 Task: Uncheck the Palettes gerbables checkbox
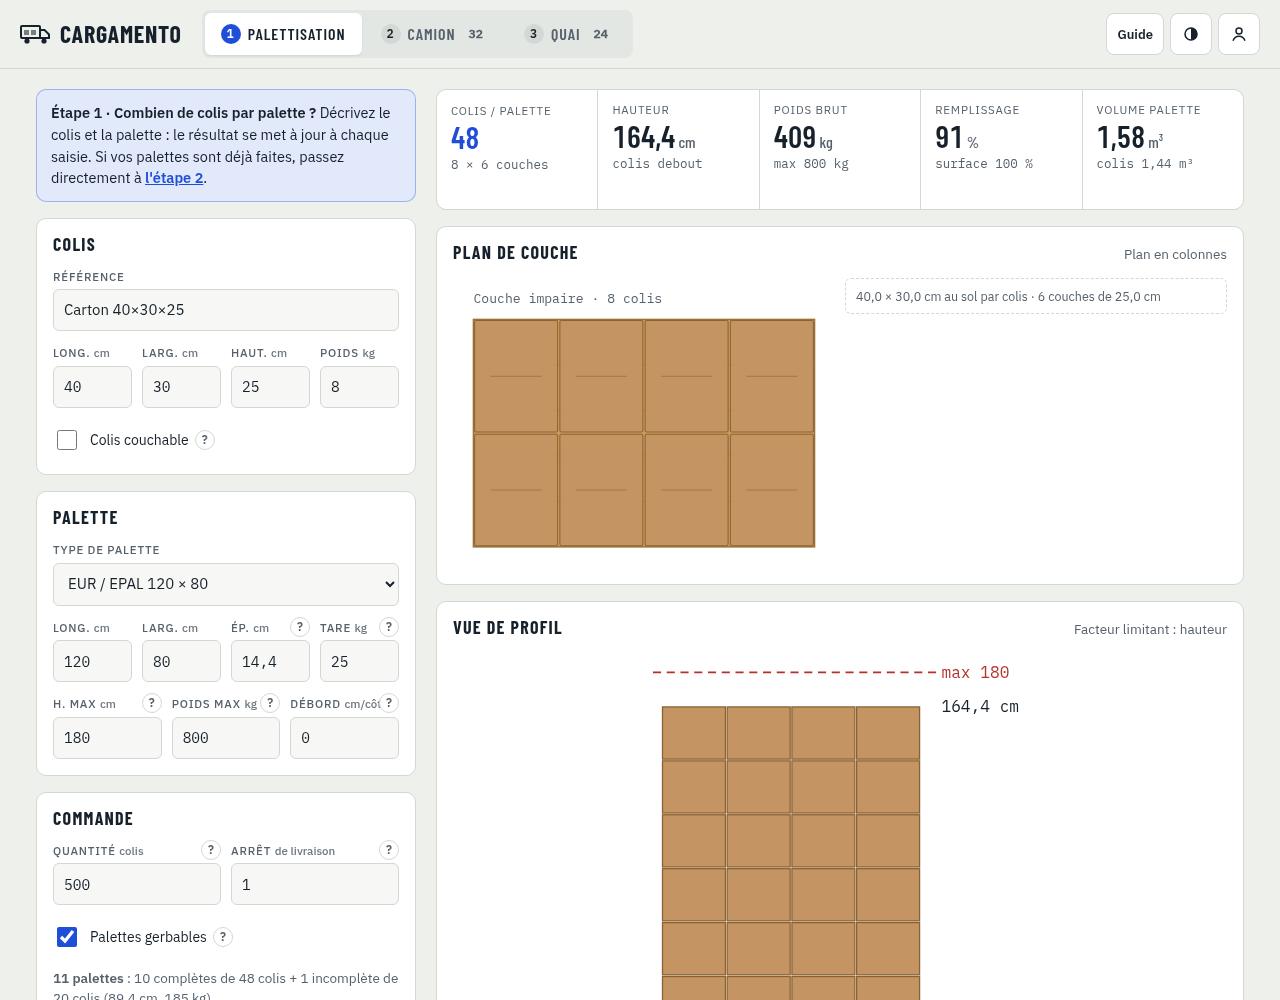click(x=67, y=937)
